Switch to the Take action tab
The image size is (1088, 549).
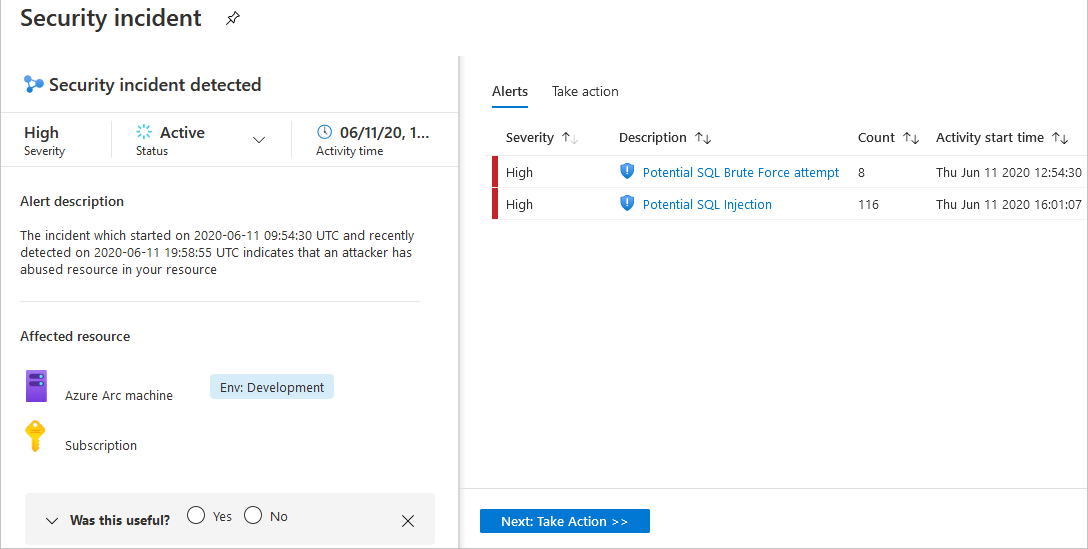click(x=585, y=92)
